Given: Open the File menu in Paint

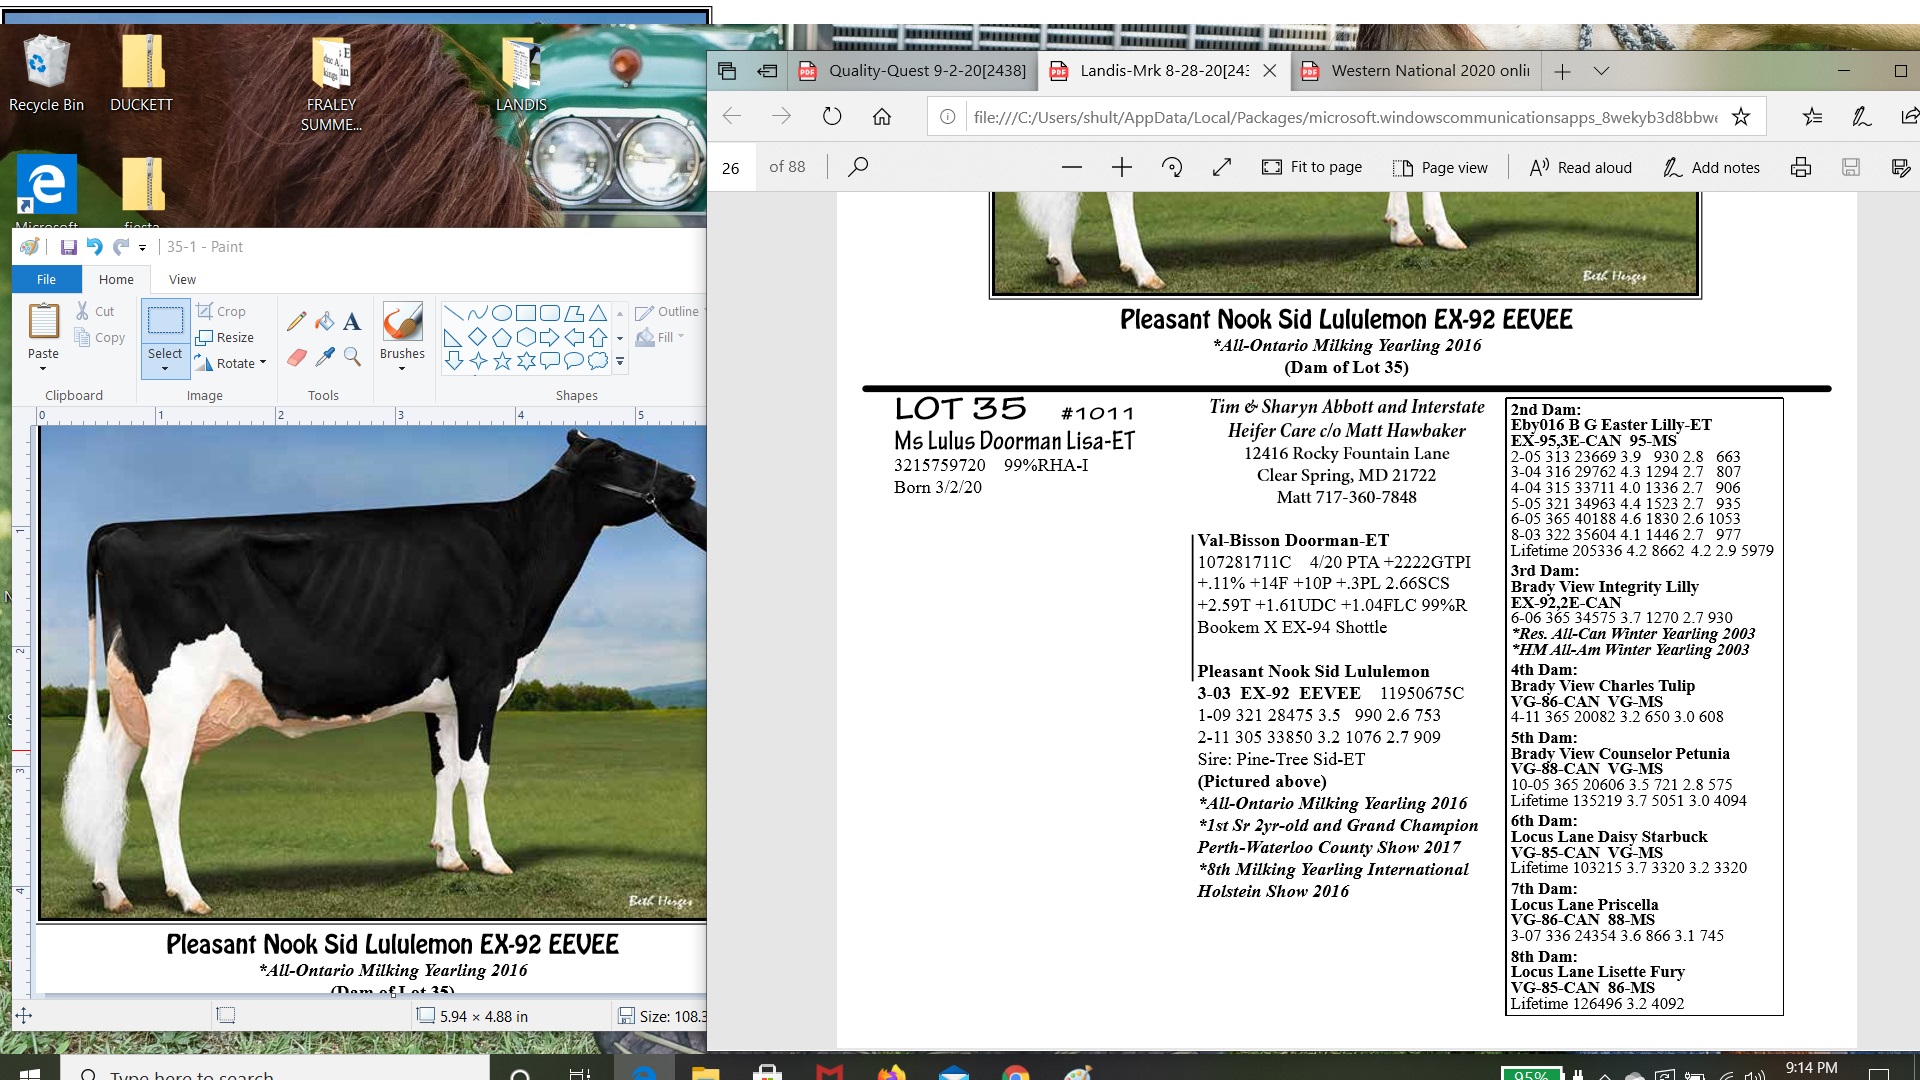Looking at the screenshot, I should [x=46, y=279].
